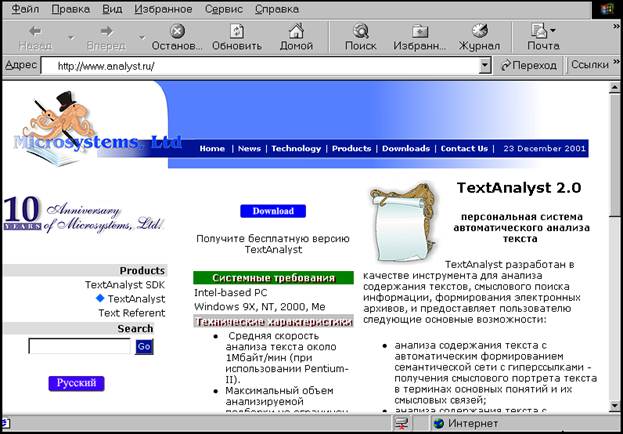Open Favorites (Избранное) toolbar icon
The image size is (623, 434).
pyautogui.click(x=420, y=31)
